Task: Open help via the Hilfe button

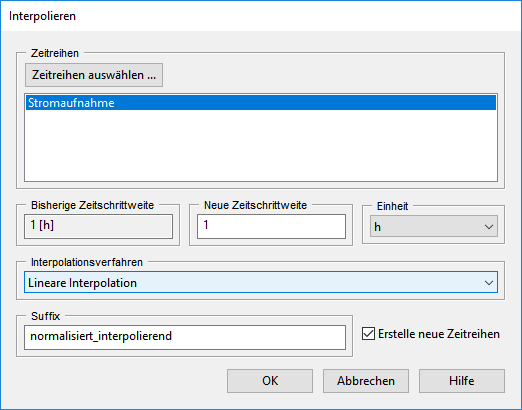Action: pyautogui.click(x=462, y=381)
